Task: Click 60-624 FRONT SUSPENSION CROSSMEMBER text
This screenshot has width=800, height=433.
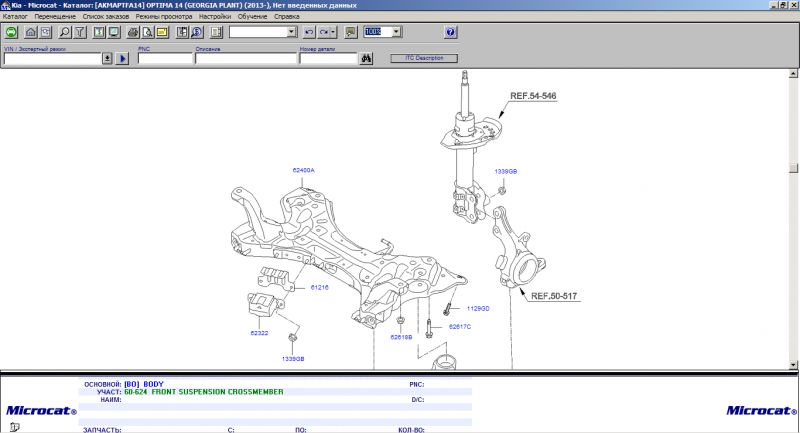Action: click(x=204, y=392)
